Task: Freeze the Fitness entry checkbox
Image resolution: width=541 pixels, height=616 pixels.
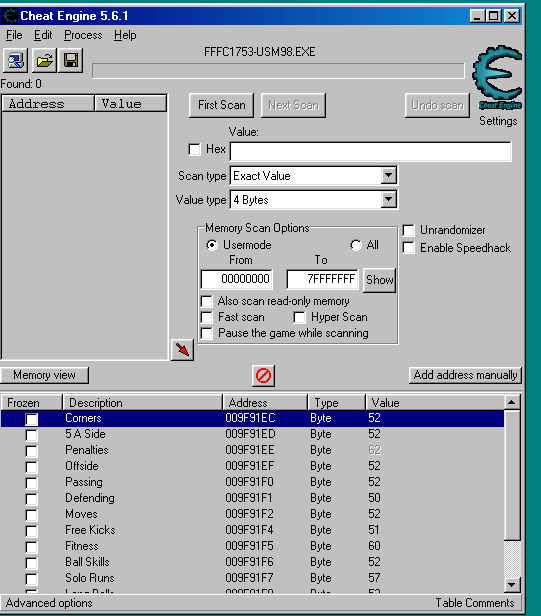Action: 31,547
